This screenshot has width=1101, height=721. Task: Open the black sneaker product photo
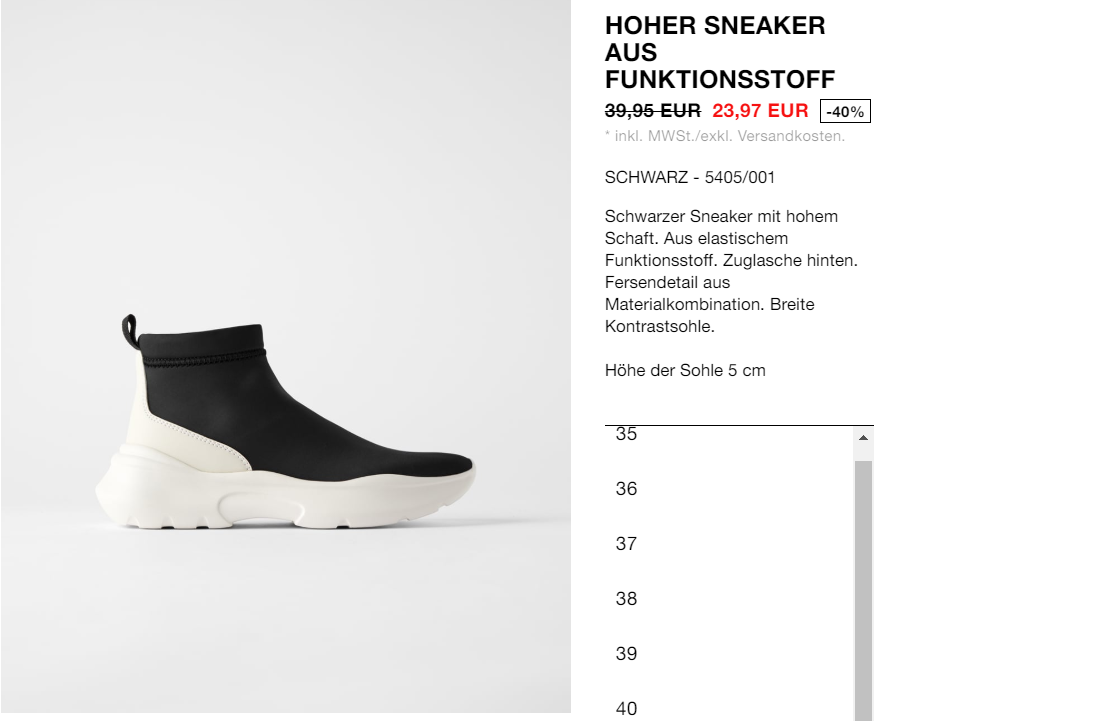click(286, 357)
